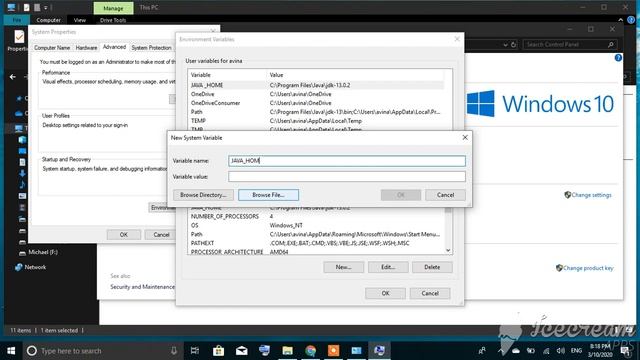Open Task View from the taskbar
640x360 pixels.
[195, 351]
